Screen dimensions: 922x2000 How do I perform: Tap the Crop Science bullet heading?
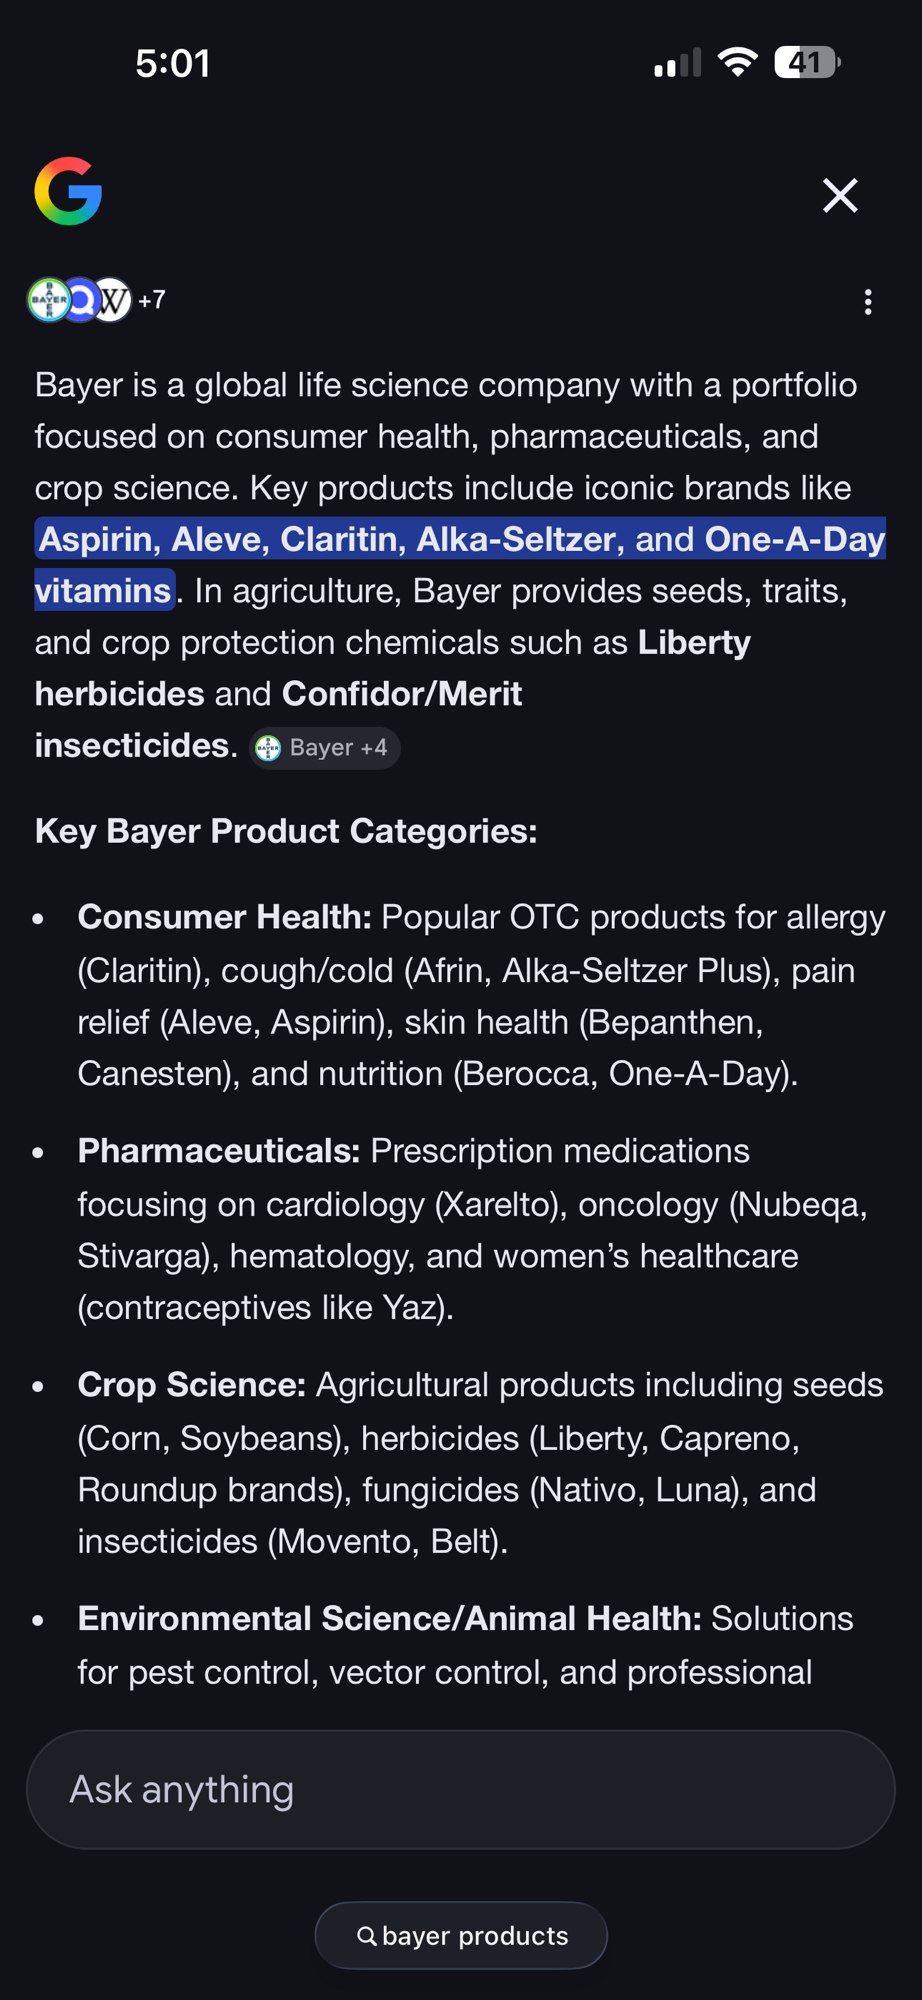(191, 1385)
